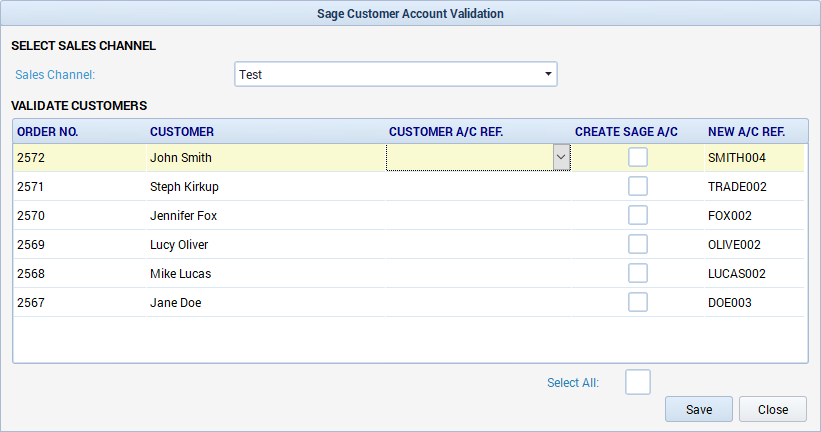Click the Customer A/C Ref cell for Lucy Oliver
This screenshot has width=821, height=432.
pyautogui.click(x=478, y=245)
